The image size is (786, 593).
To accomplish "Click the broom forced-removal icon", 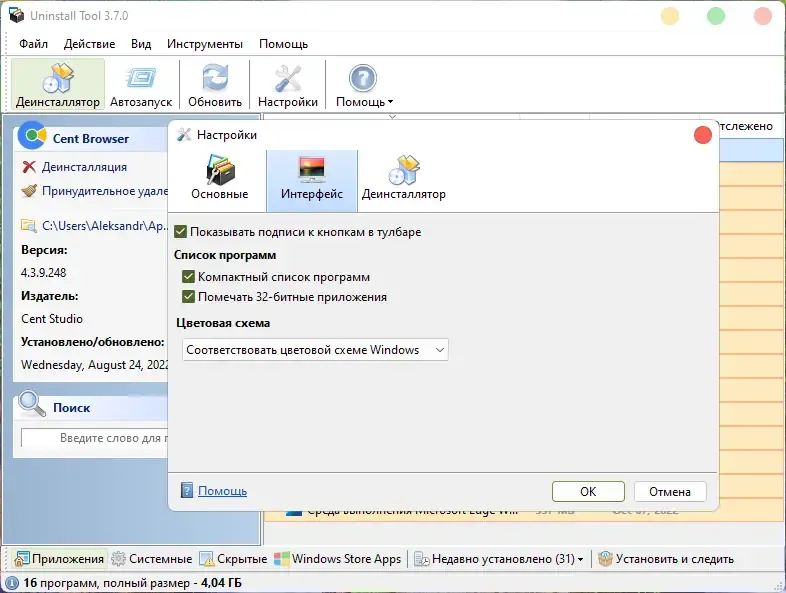I will tap(29, 191).
